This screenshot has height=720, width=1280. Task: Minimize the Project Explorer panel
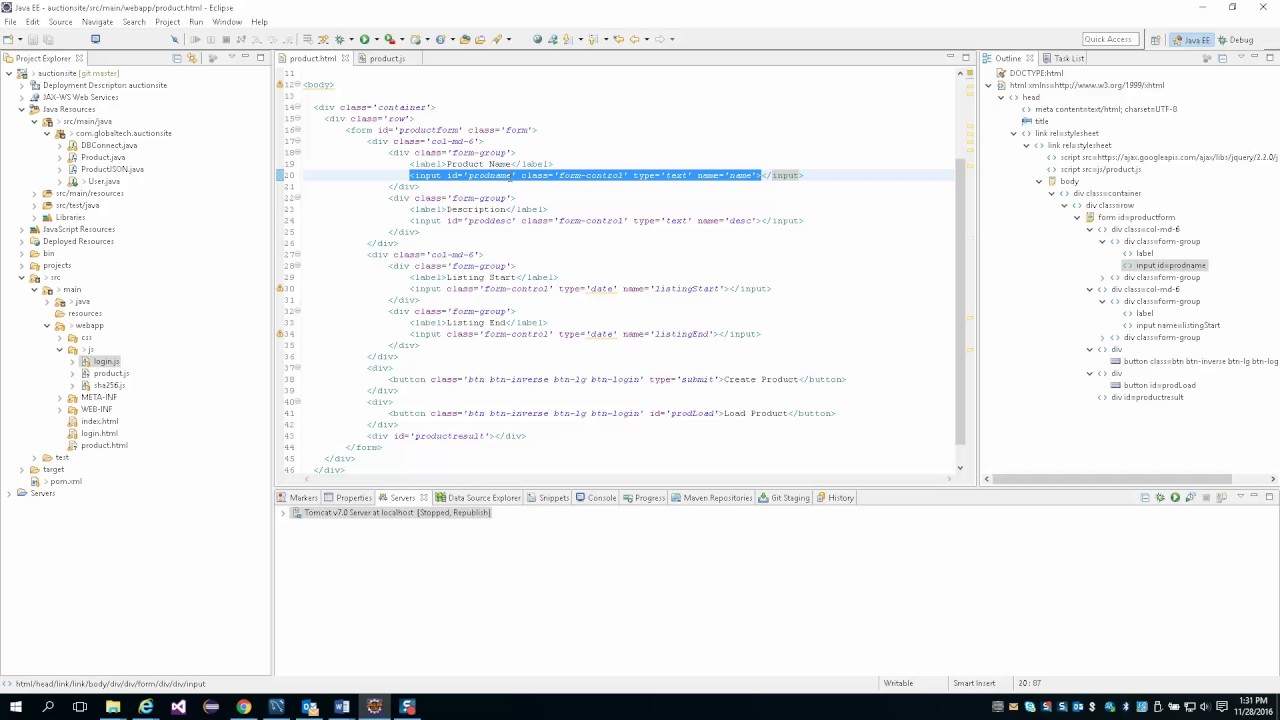click(246, 58)
